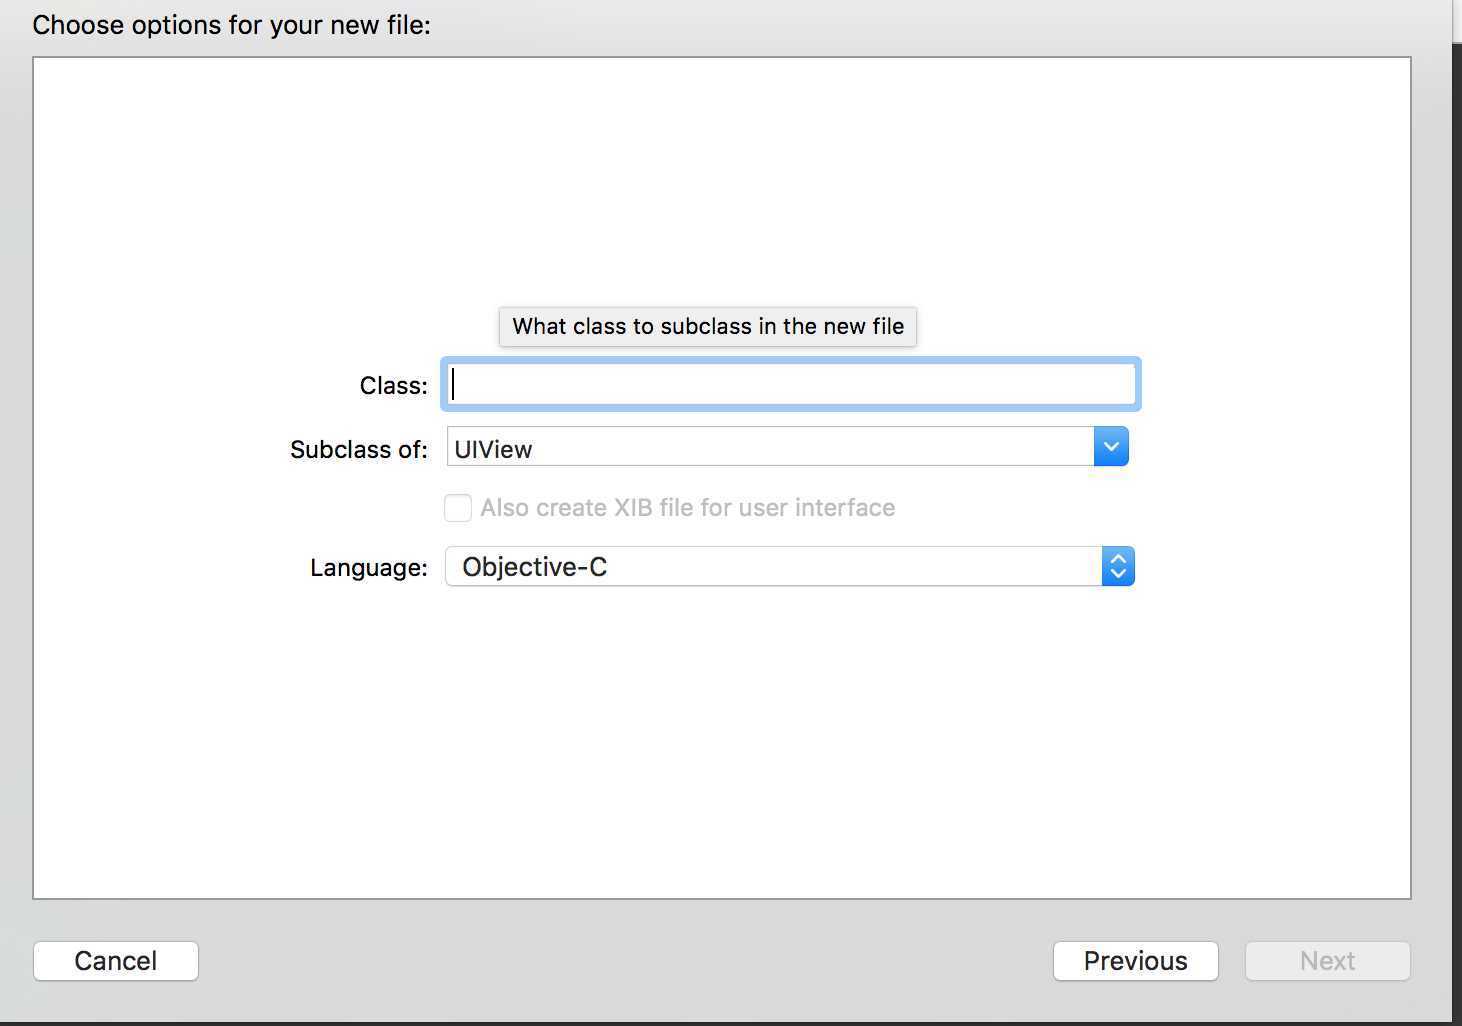Enable the Also create XIB file checkbox

click(x=458, y=508)
